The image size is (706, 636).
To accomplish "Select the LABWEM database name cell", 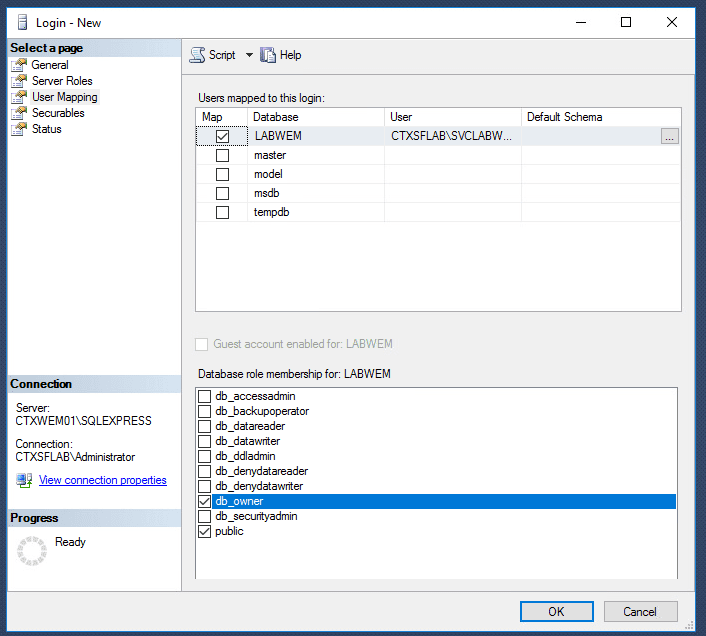I will coord(316,136).
